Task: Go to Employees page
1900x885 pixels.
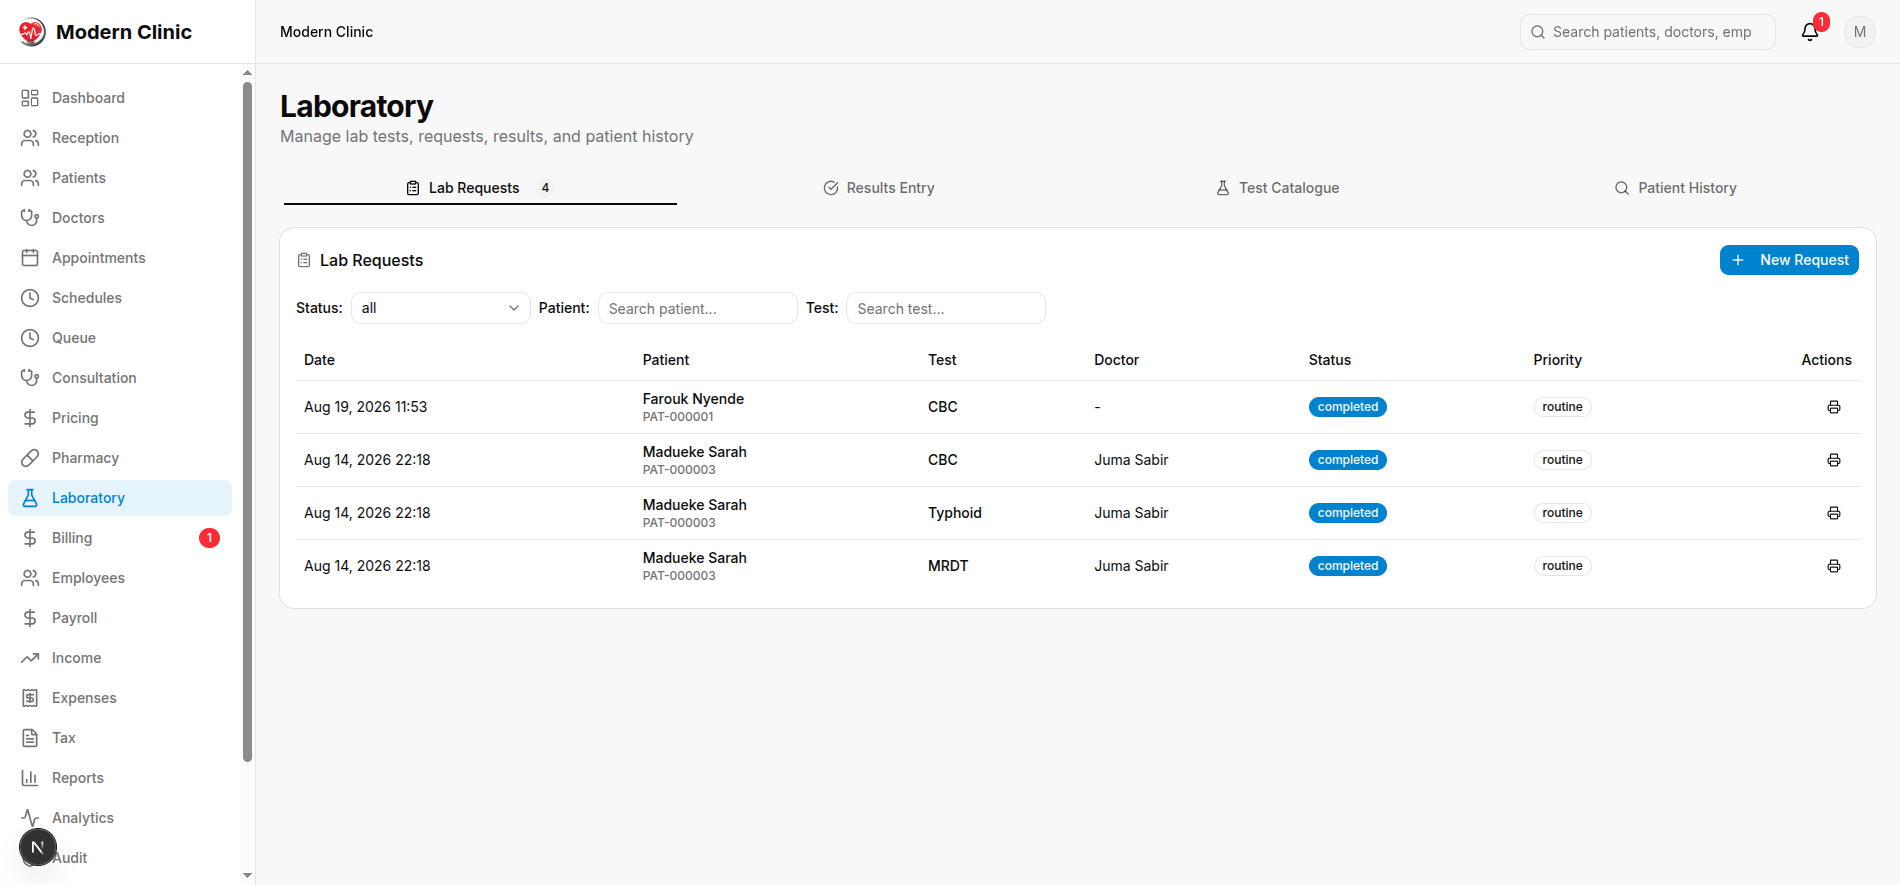Action: point(119,578)
